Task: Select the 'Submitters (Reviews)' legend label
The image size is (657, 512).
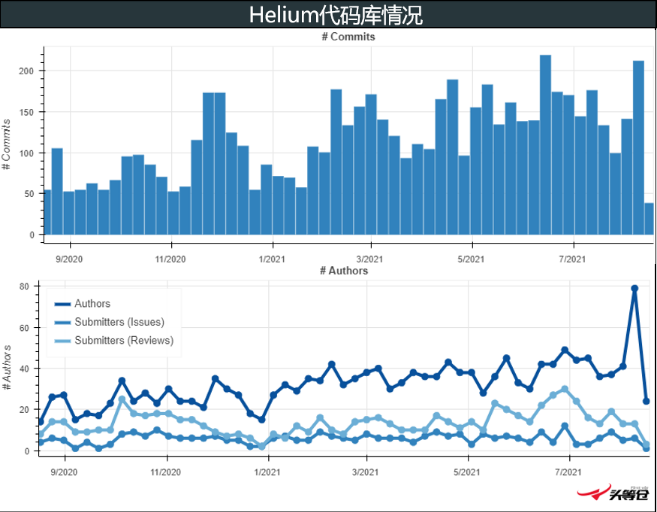Action: (124, 340)
